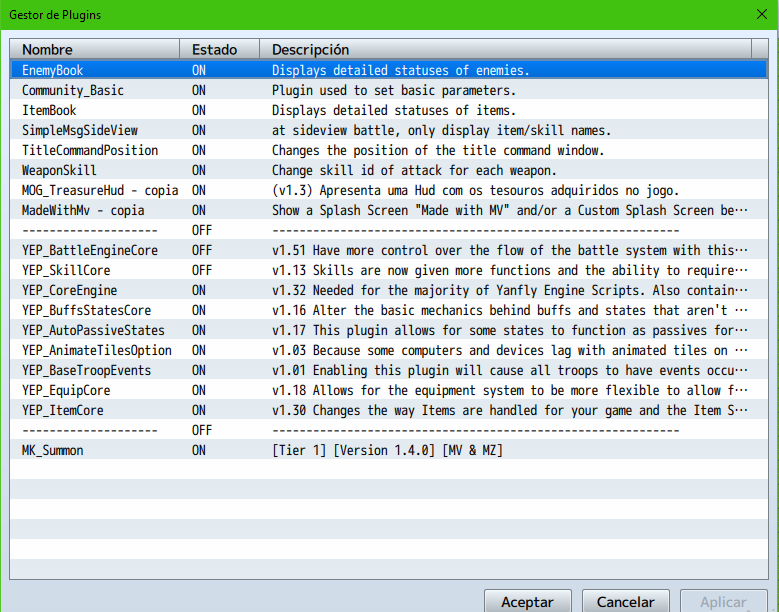This screenshot has width=779, height=612.
Task: Select the Community_Basic plugin name
Action: click(x=73, y=90)
